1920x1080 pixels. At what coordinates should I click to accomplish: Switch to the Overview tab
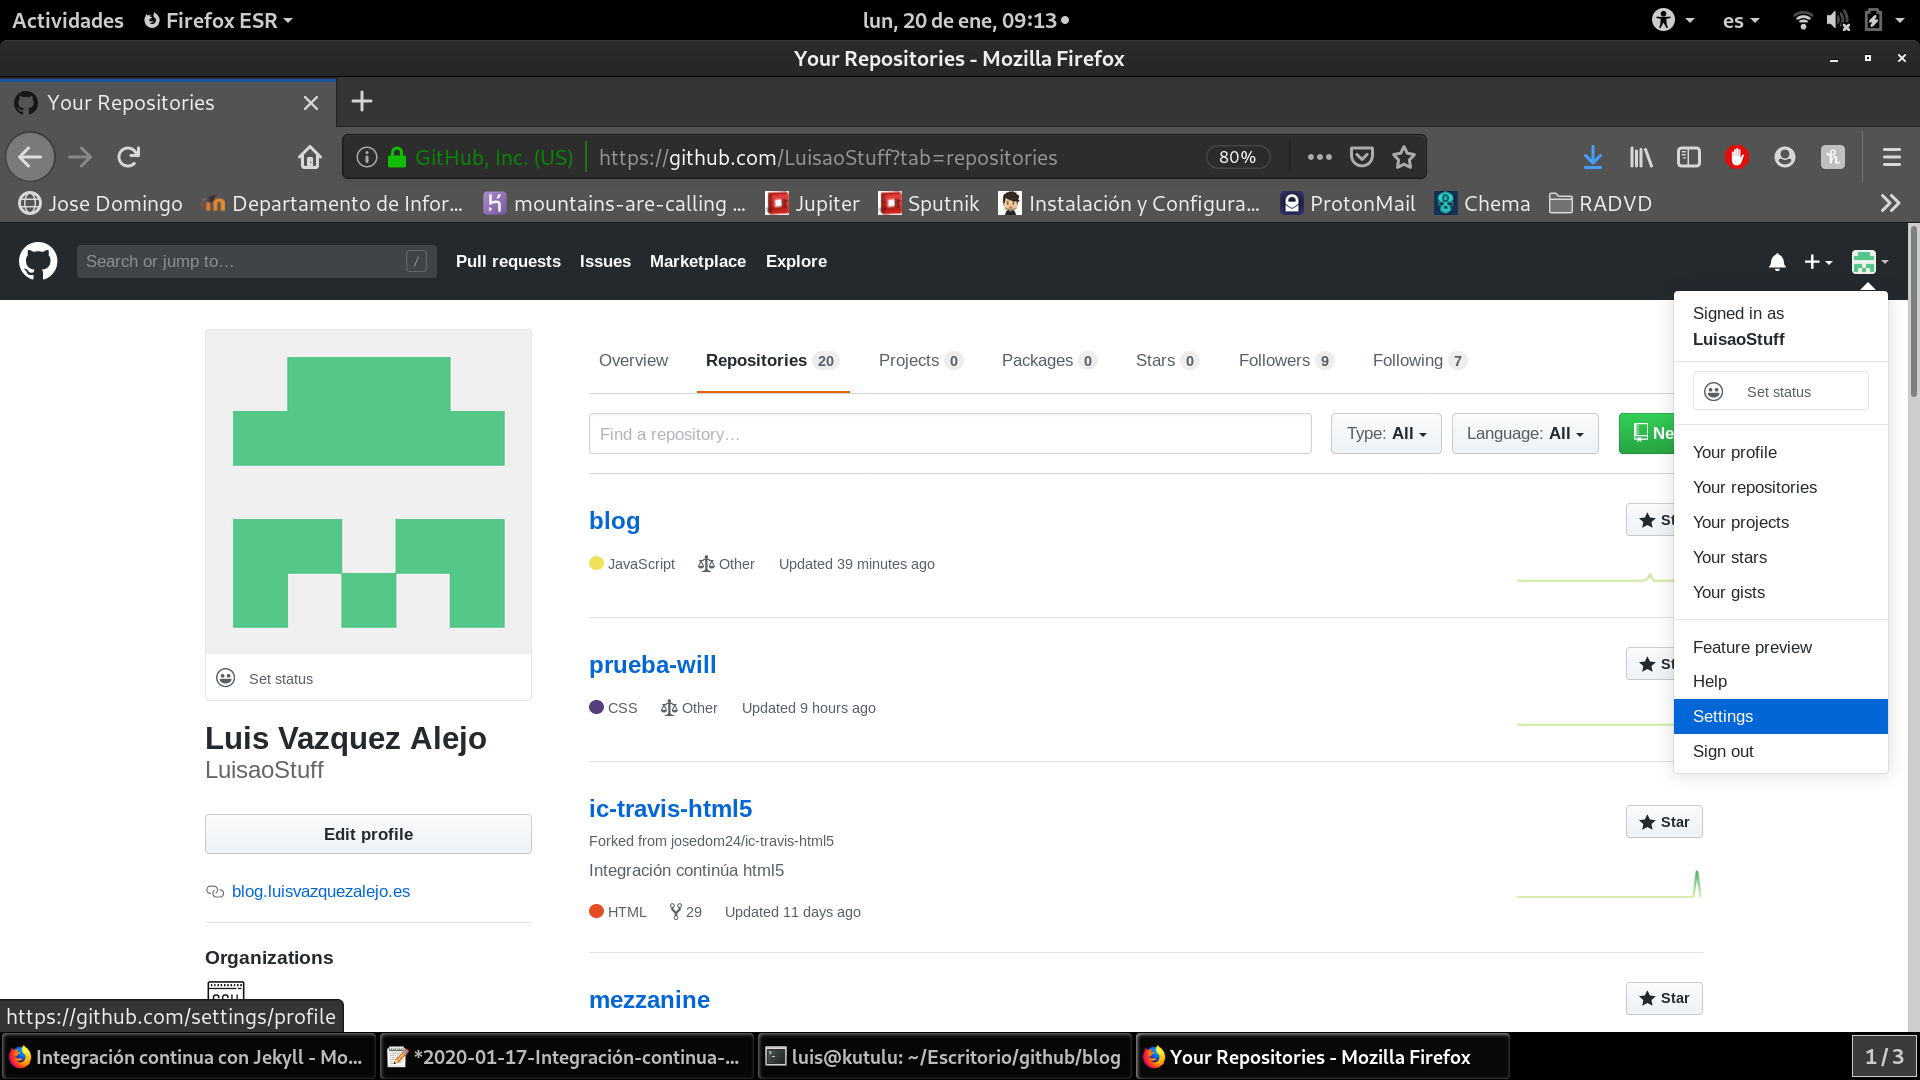click(x=633, y=361)
